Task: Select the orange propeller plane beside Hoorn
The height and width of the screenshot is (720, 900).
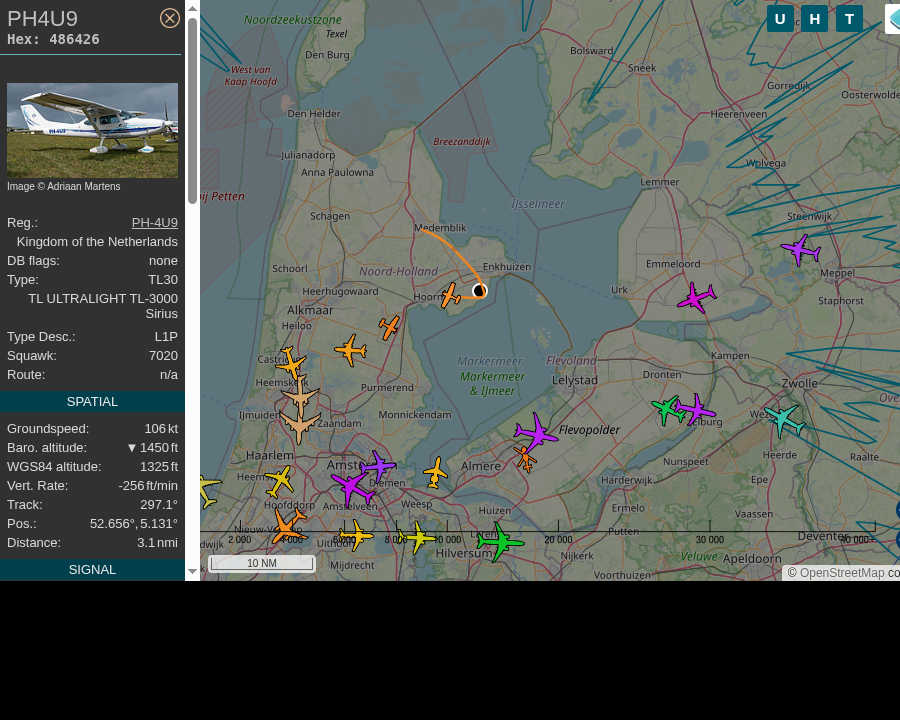Action: (451, 295)
